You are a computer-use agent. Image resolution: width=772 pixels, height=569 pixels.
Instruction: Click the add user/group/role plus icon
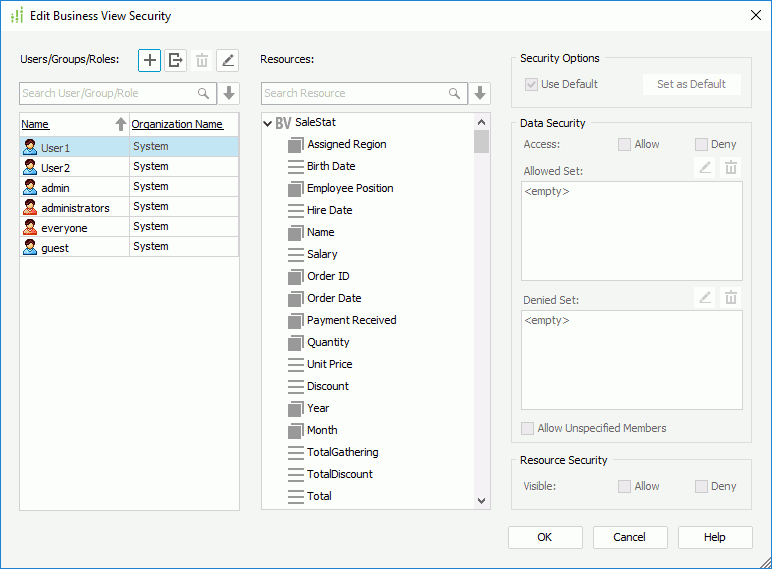(149, 60)
